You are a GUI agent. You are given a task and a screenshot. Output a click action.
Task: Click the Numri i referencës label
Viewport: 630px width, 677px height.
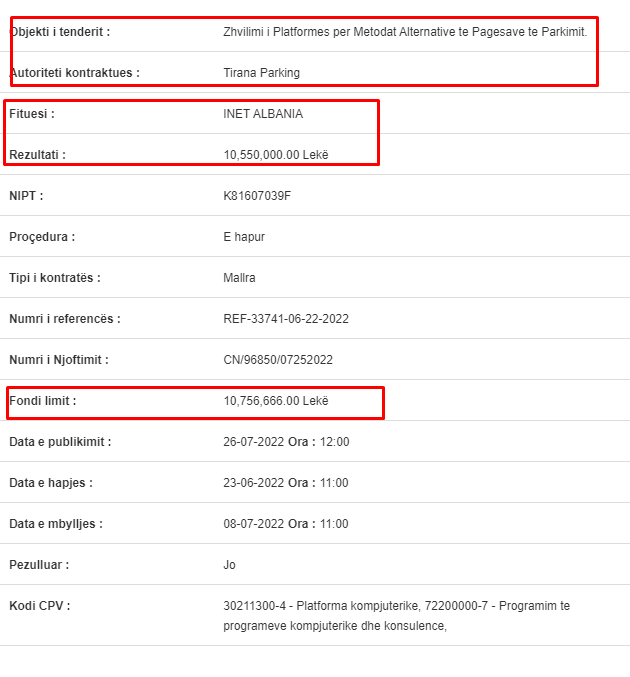pyautogui.click(x=65, y=319)
